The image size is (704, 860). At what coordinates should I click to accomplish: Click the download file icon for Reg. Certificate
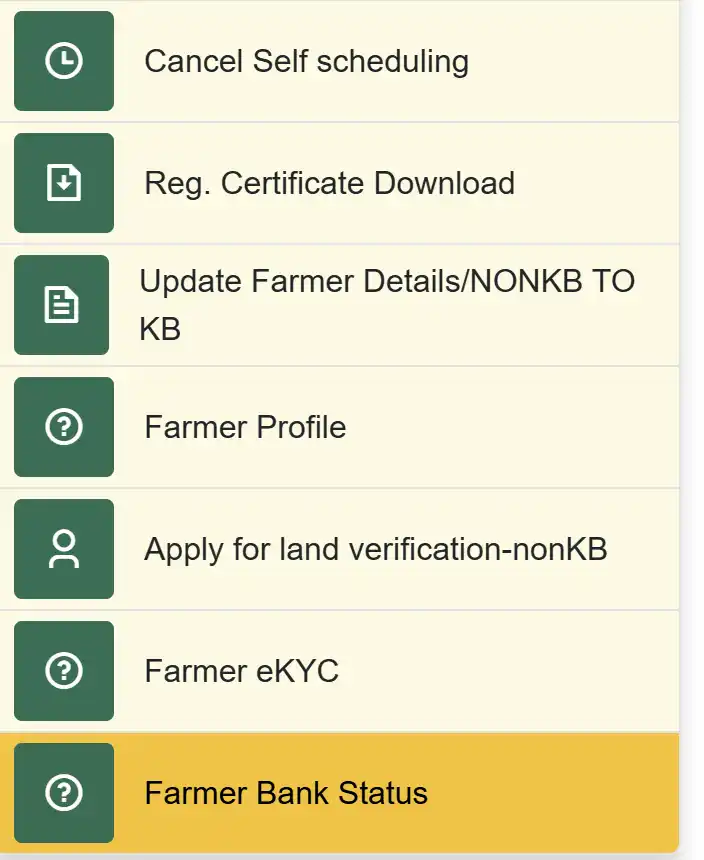coord(64,183)
